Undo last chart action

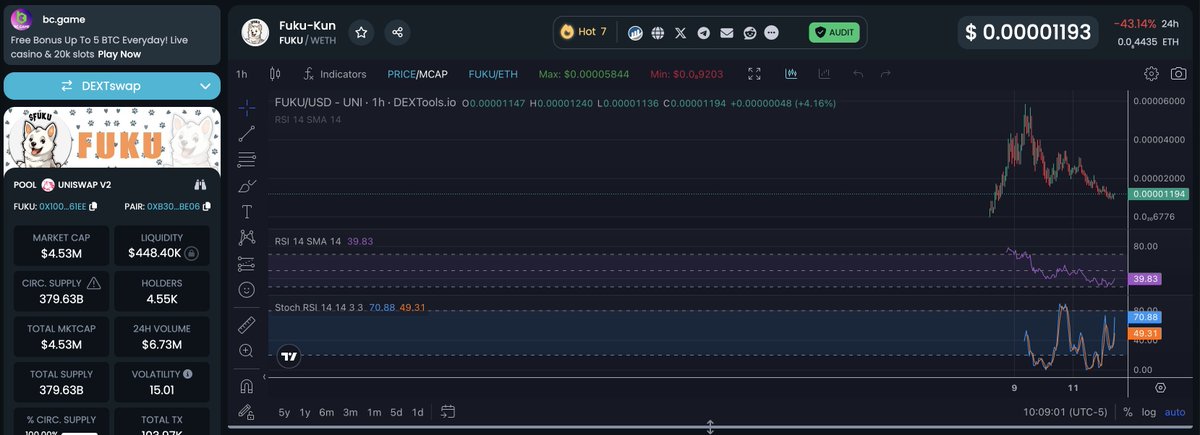point(858,74)
